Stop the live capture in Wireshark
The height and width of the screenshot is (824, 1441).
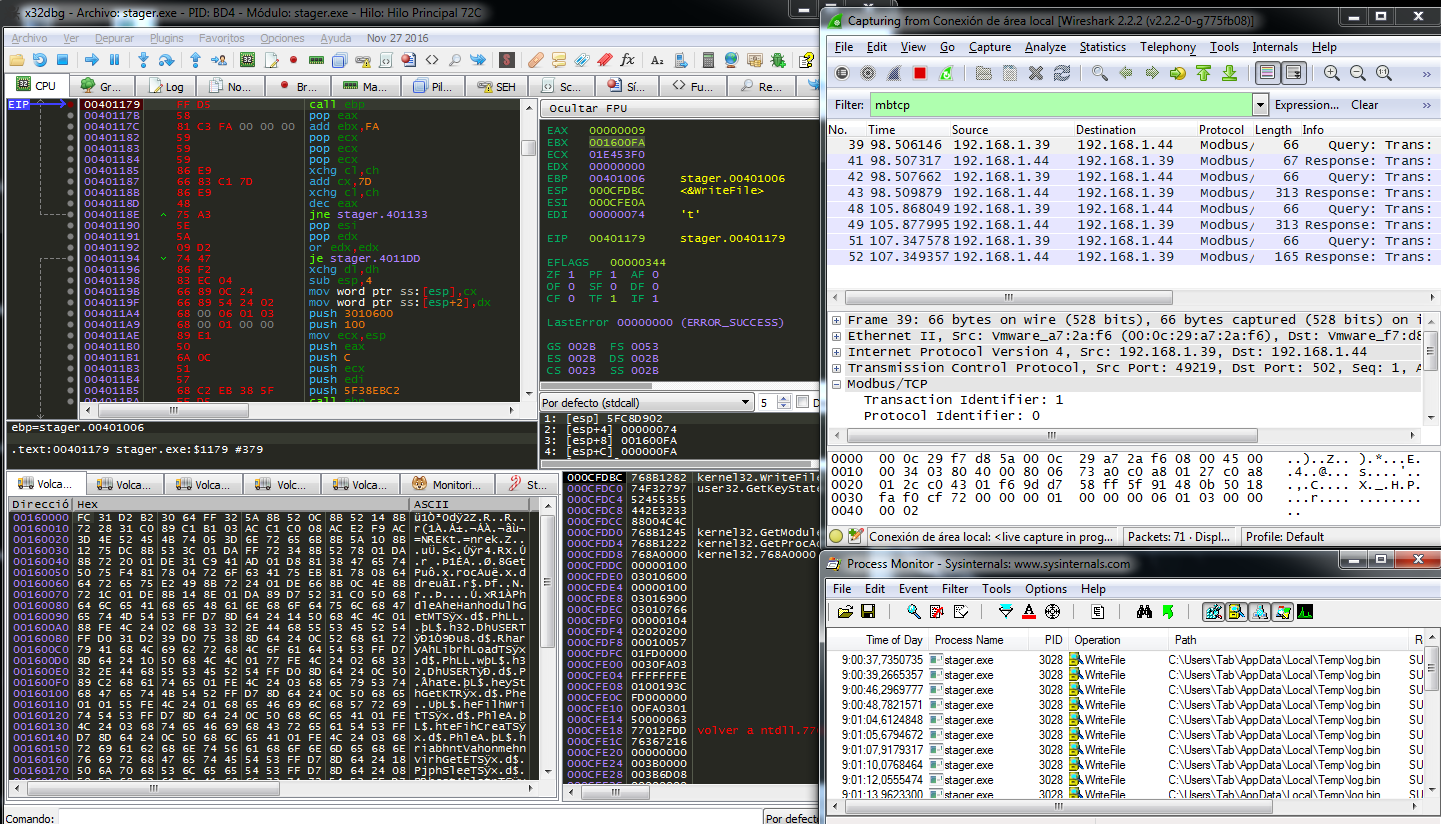click(x=919, y=74)
